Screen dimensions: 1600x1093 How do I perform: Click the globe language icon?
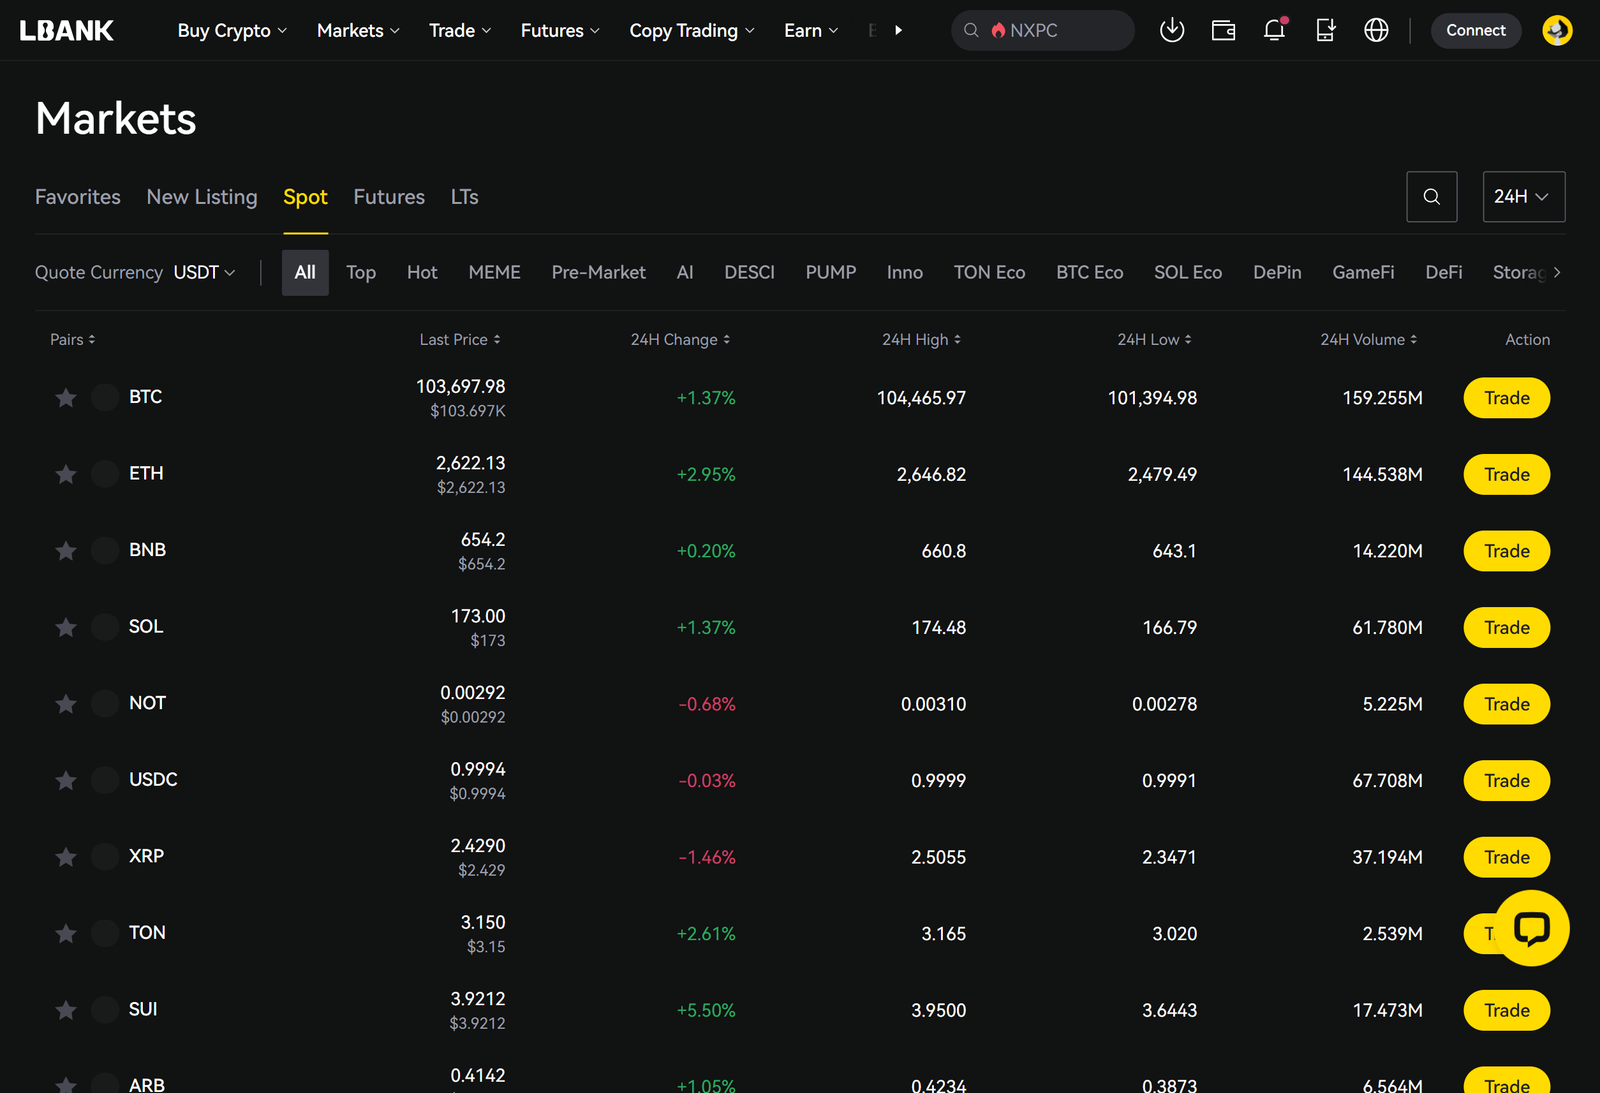click(x=1376, y=30)
